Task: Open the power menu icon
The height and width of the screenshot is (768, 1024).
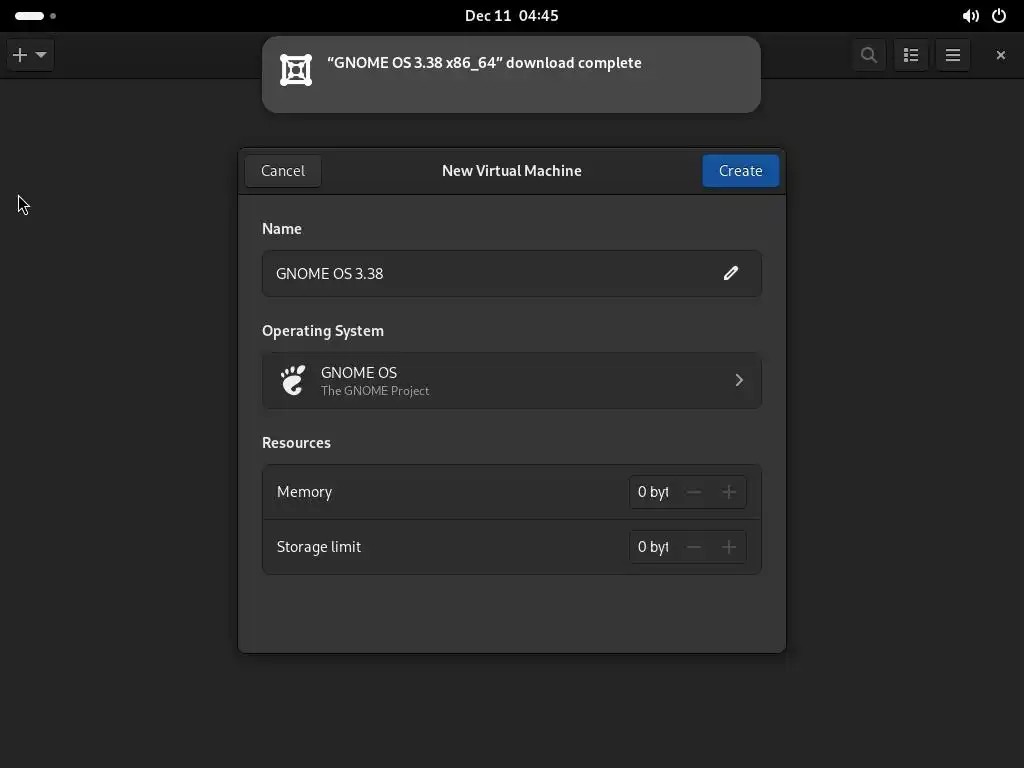Action: (999, 16)
